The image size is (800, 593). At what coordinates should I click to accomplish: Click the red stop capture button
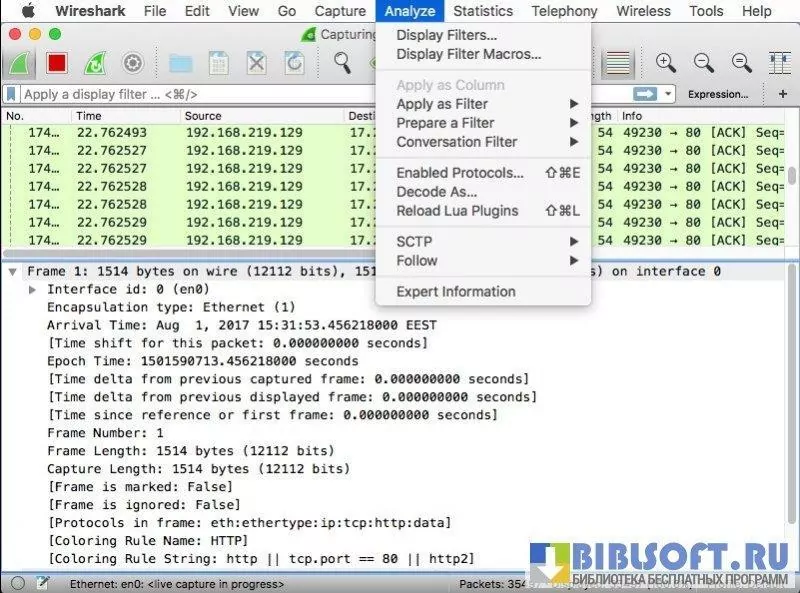pos(56,64)
